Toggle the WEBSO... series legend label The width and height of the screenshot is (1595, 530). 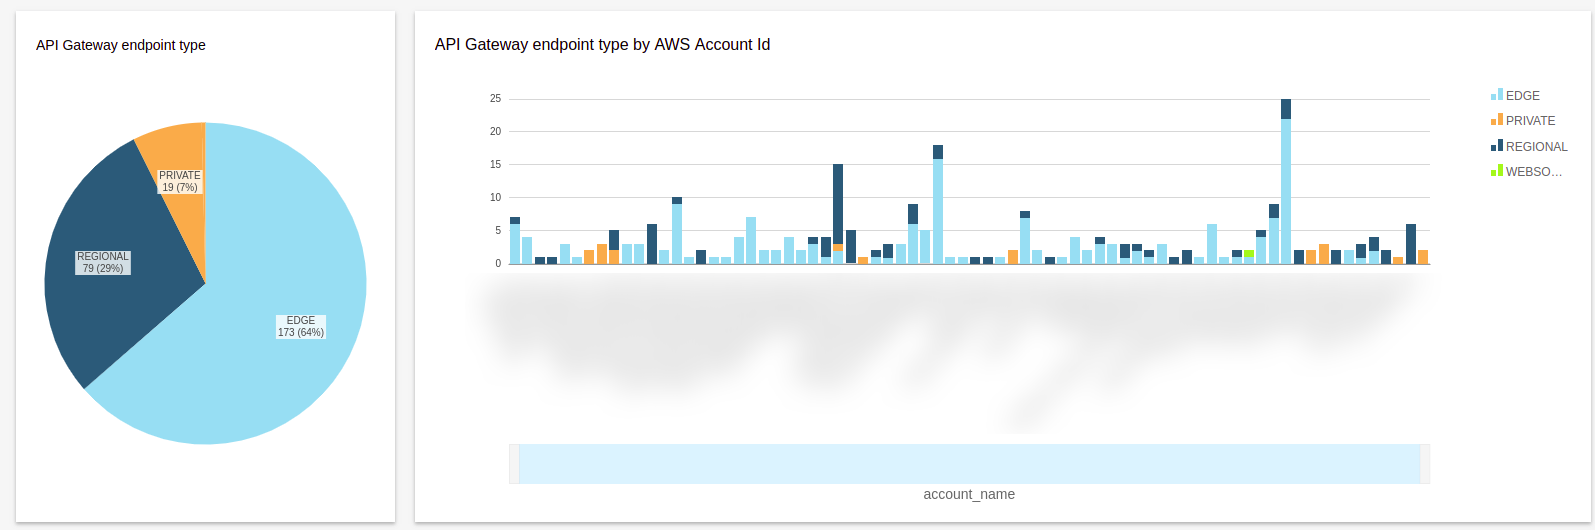click(1534, 172)
